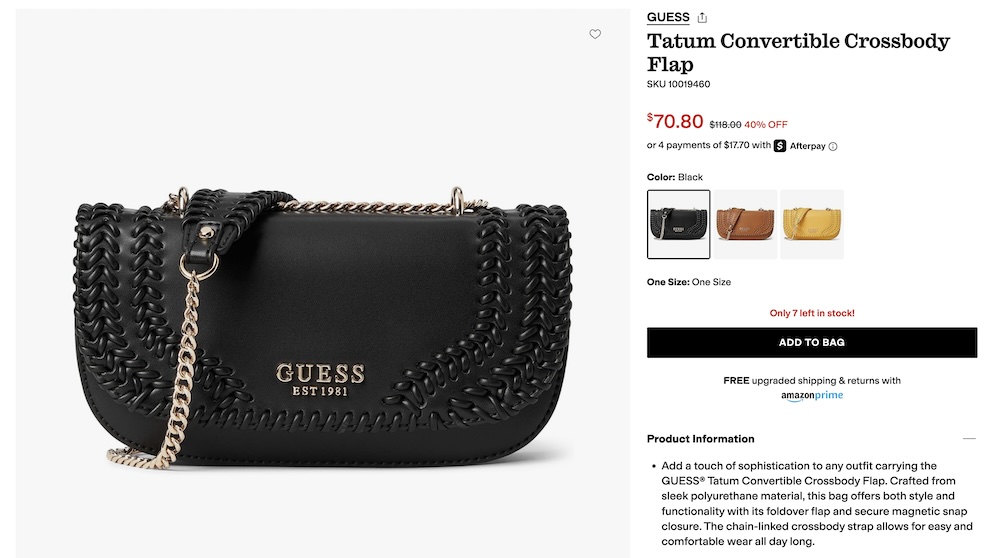
Task: Open the GUESS brand link
Action: [x=668, y=17]
